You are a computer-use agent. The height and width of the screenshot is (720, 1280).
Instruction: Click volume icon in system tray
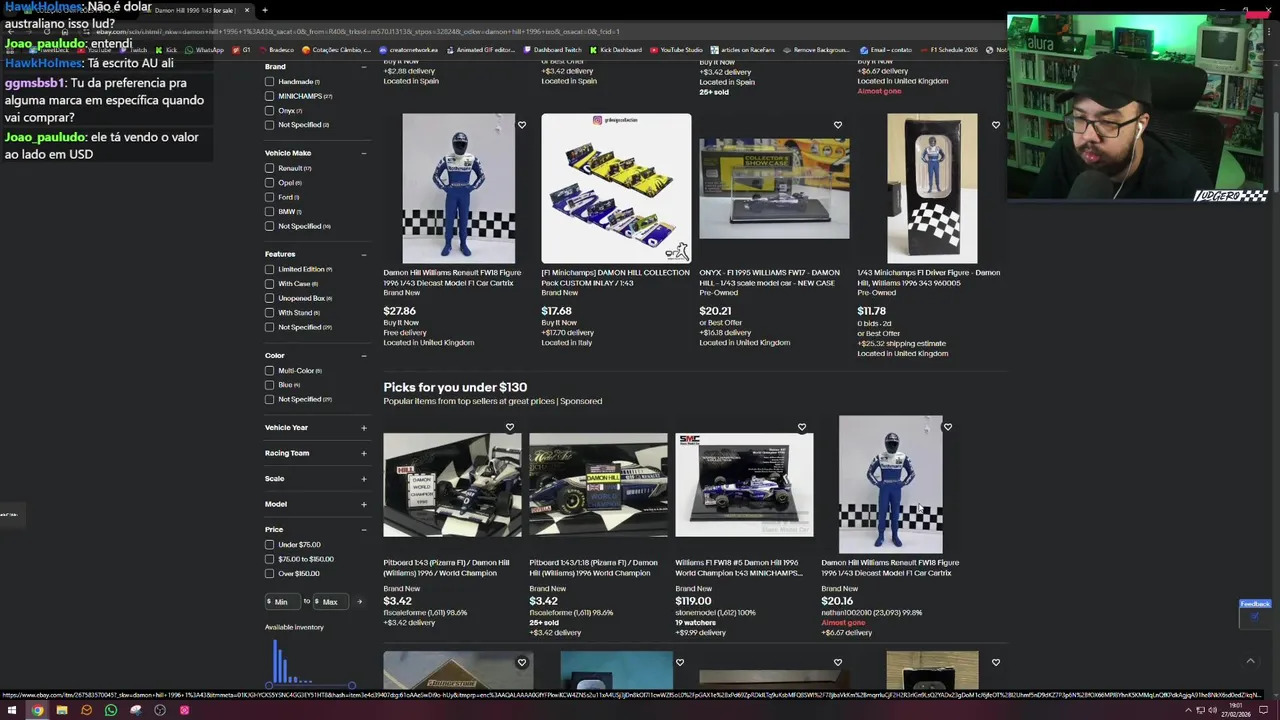pos(1213,710)
